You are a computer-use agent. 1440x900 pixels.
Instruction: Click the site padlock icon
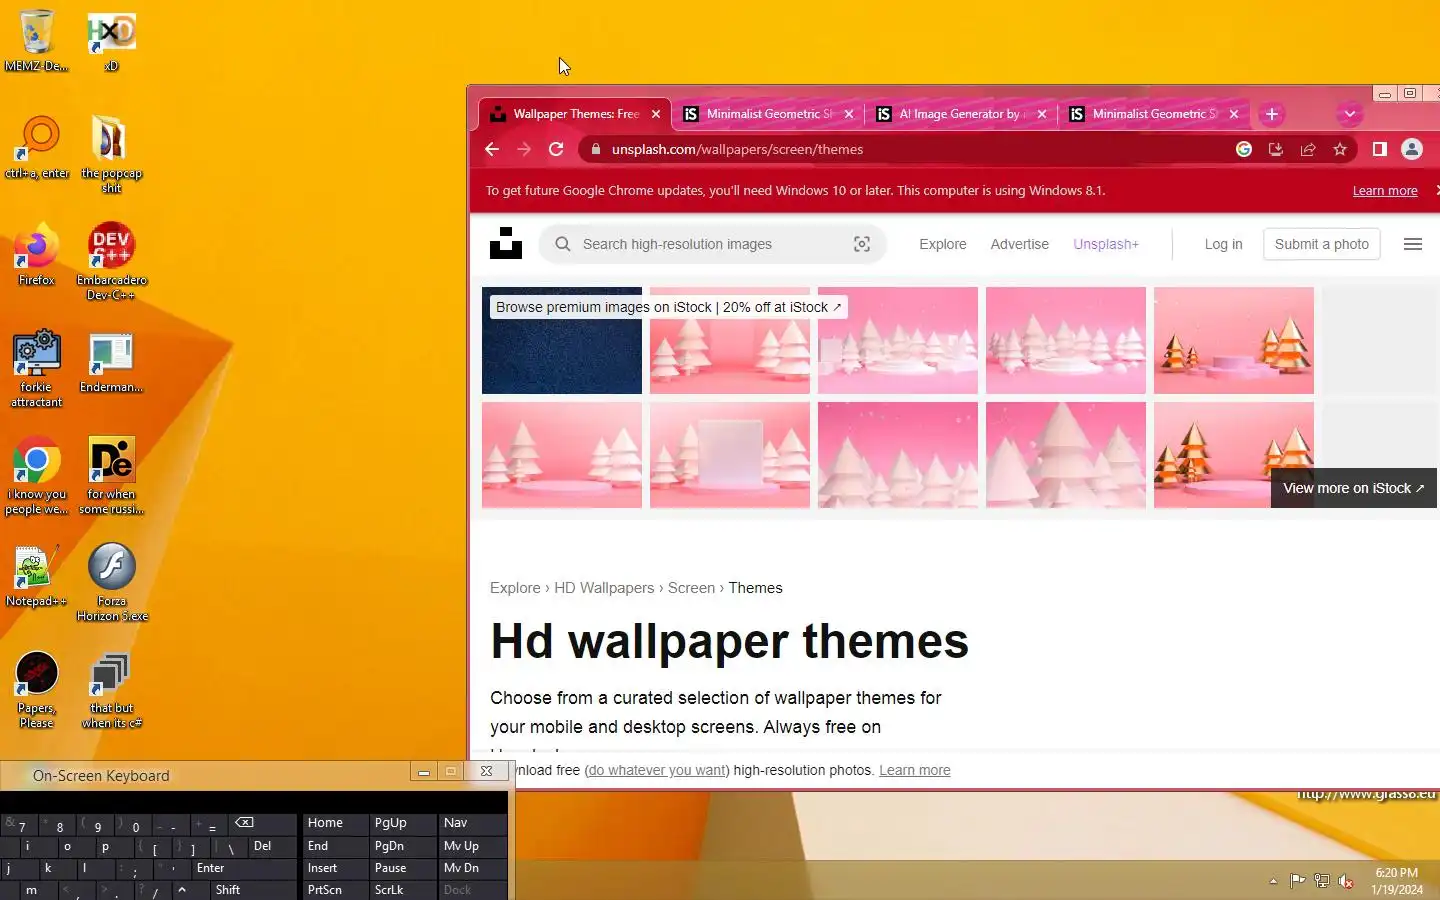(596, 149)
